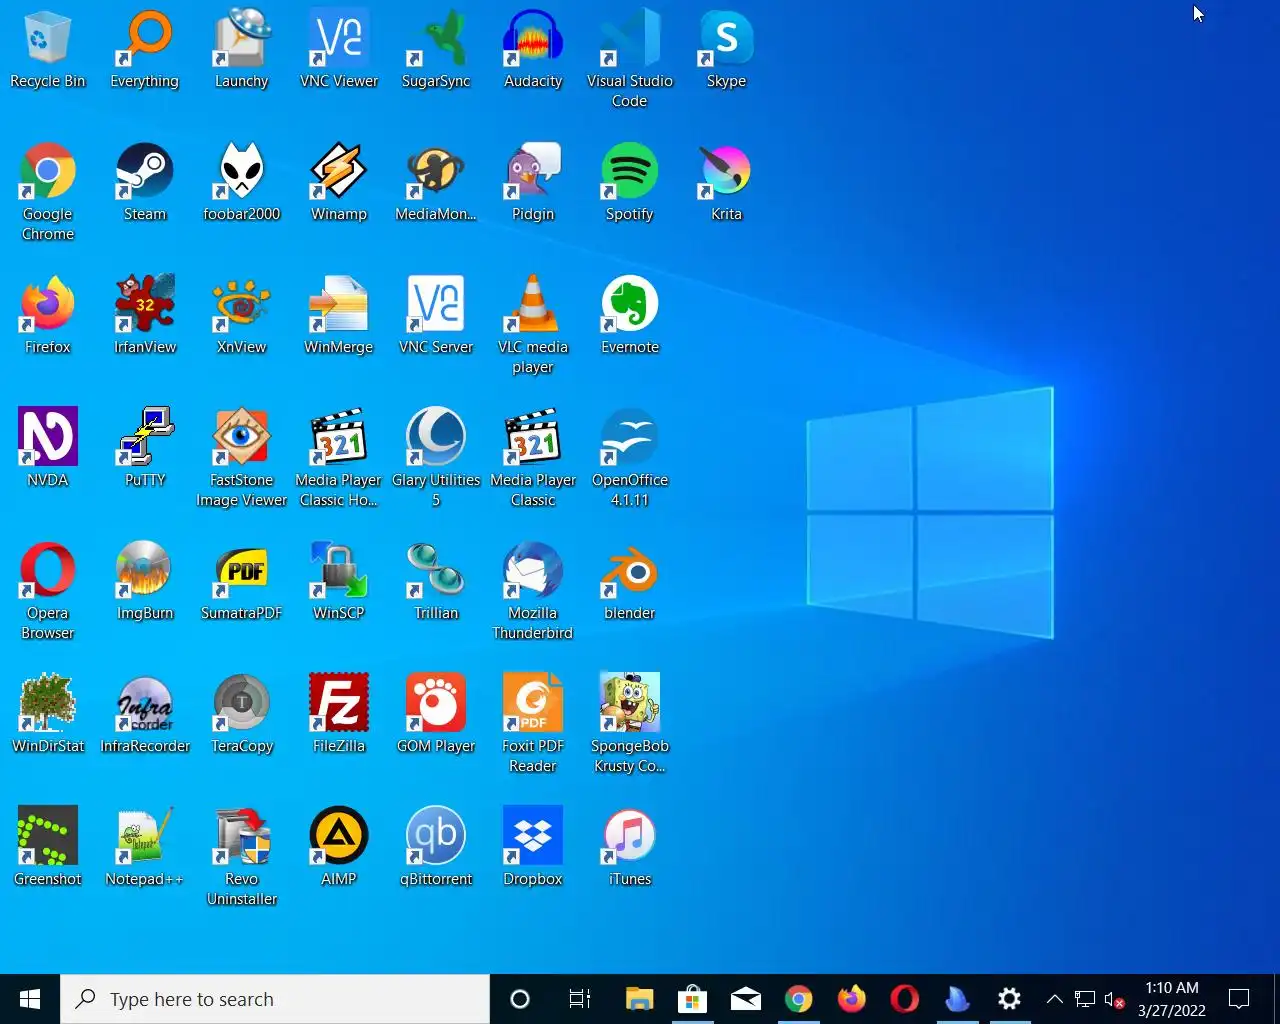Click the Krita desktop icon
Image resolution: width=1280 pixels, height=1024 pixels.
coord(726,183)
